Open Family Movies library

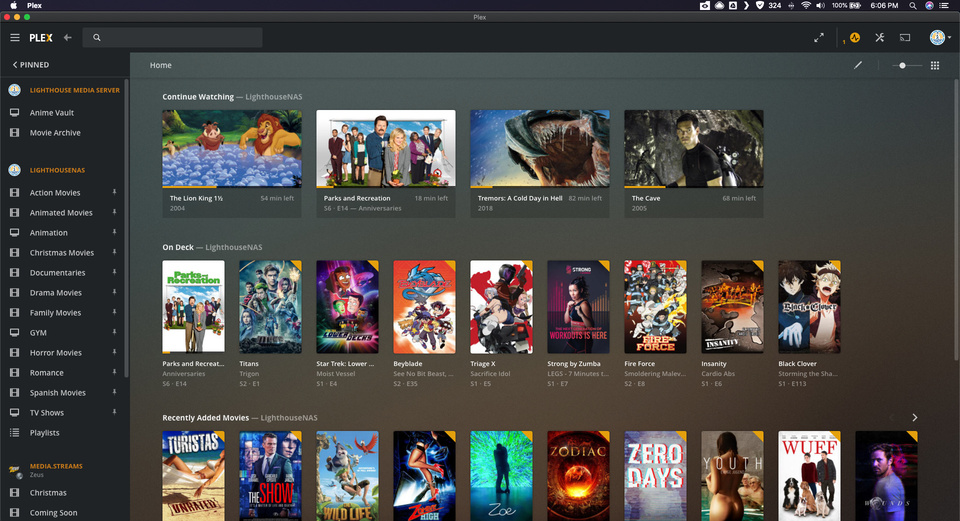(55, 313)
